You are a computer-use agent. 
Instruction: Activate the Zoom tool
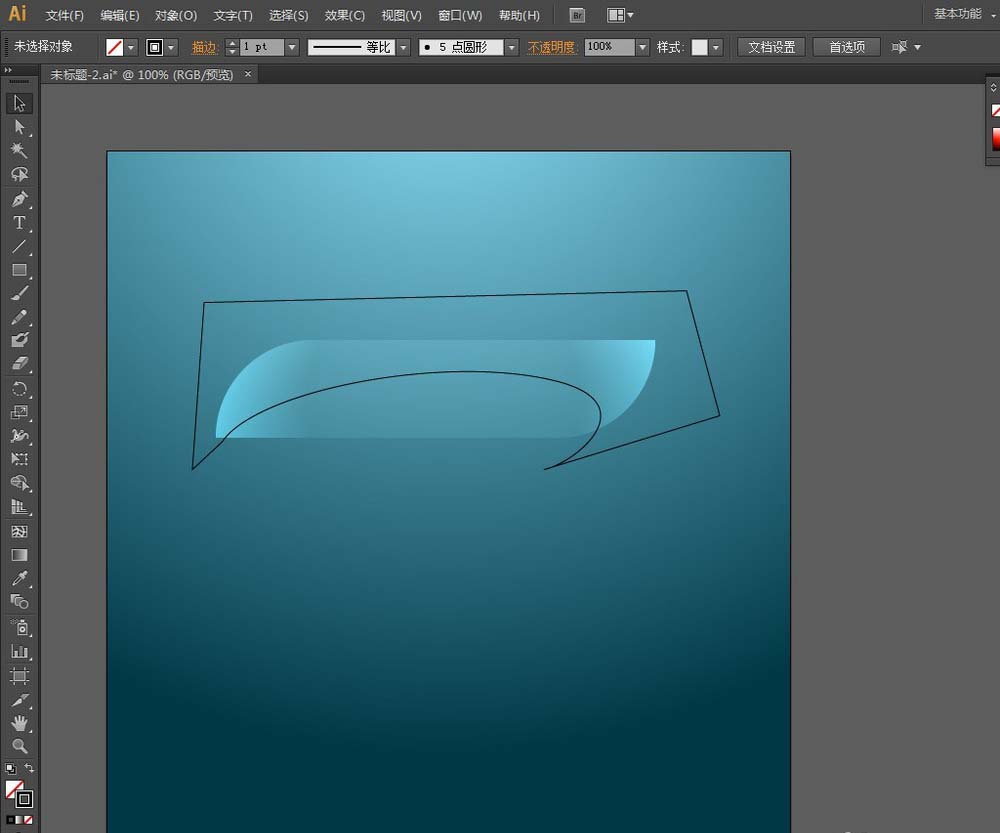pos(19,746)
